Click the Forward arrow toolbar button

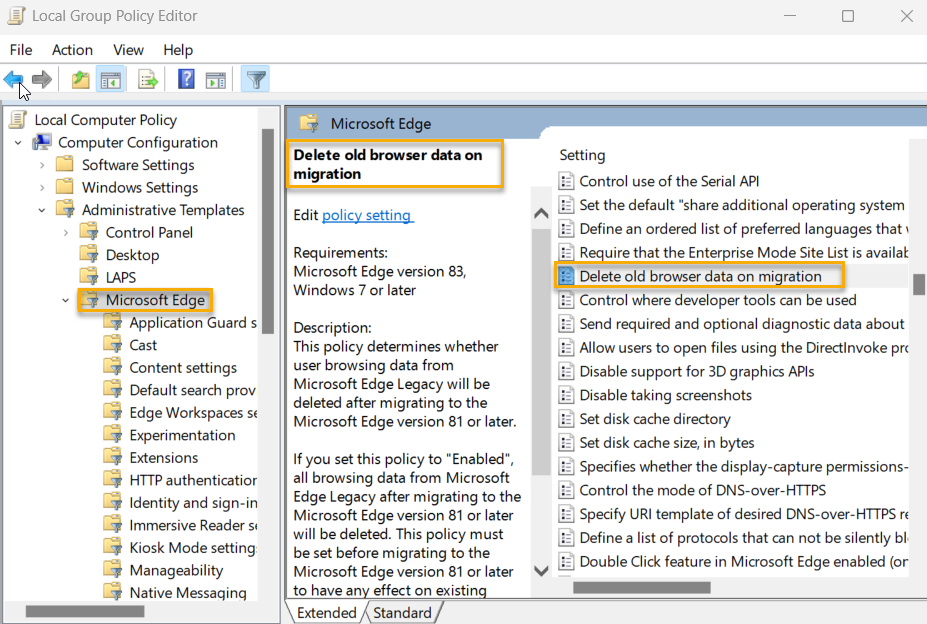(x=42, y=80)
